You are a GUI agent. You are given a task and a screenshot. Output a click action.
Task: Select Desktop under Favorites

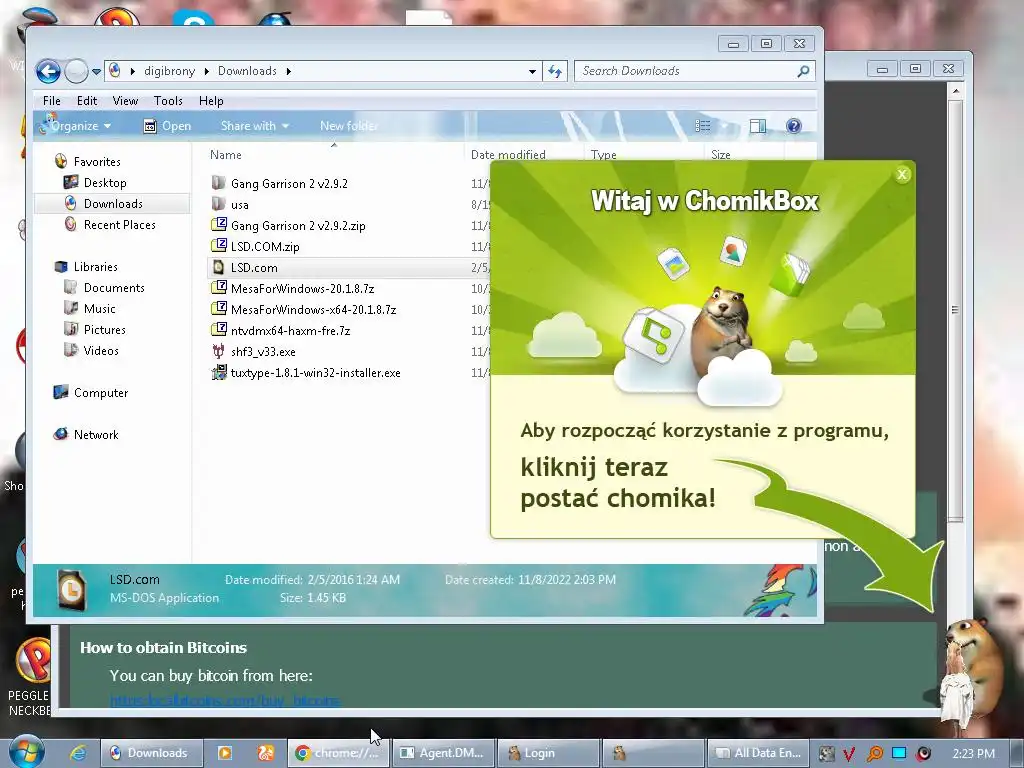104,183
